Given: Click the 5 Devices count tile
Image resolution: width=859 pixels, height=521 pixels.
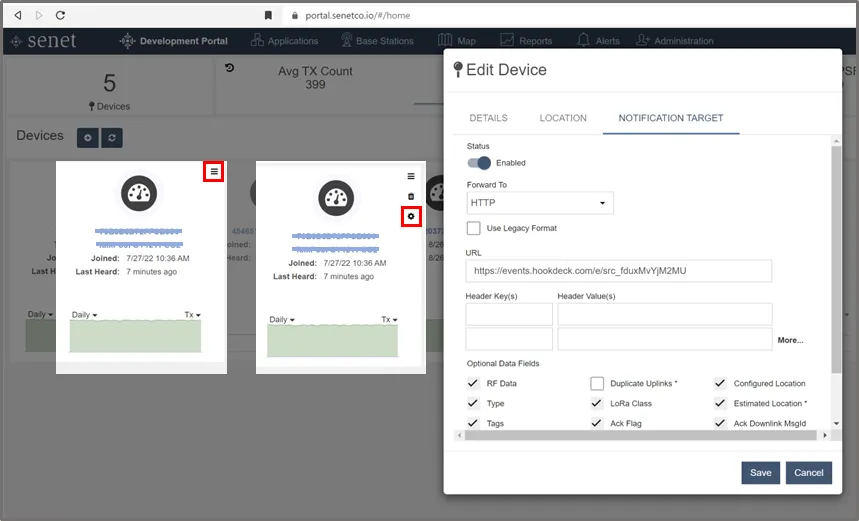Looking at the screenshot, I should (110, 89).
